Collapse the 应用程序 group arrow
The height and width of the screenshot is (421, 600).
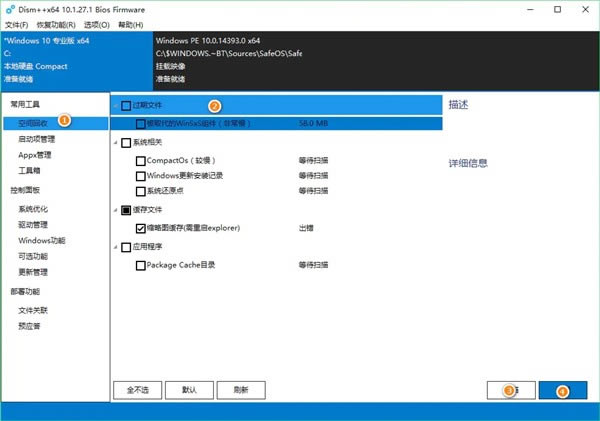116,247
